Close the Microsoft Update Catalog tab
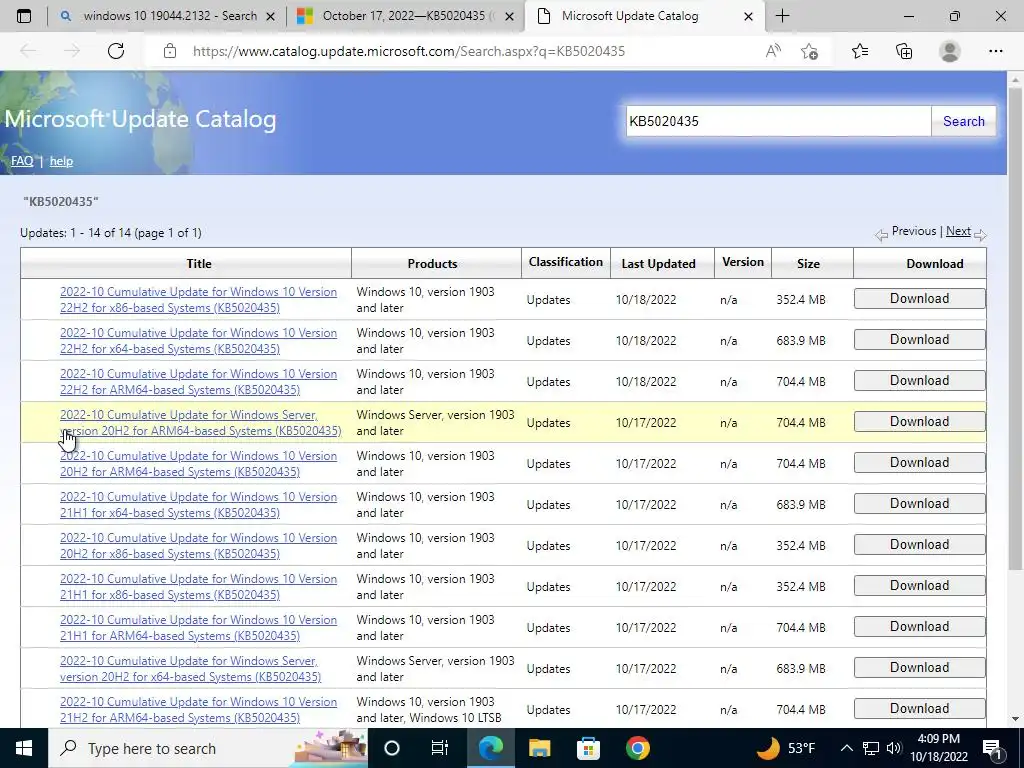 click(749, 16)
